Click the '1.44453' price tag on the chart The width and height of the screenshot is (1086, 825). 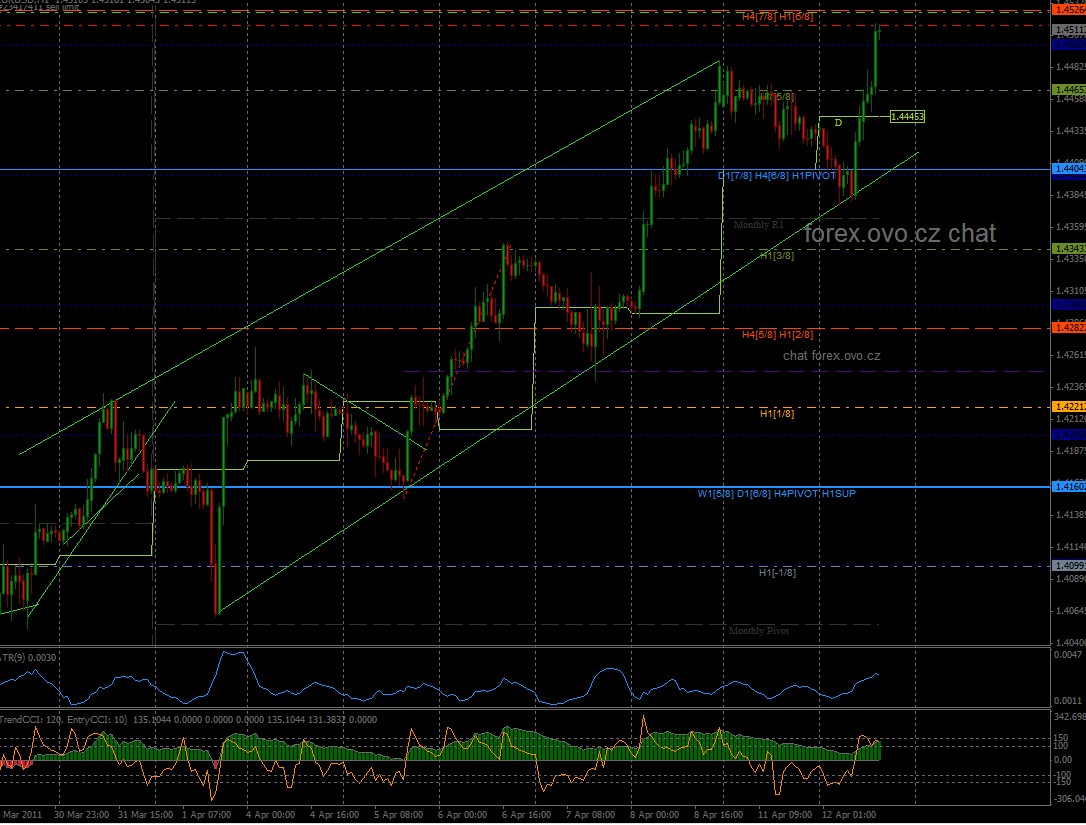click(907, 116)
